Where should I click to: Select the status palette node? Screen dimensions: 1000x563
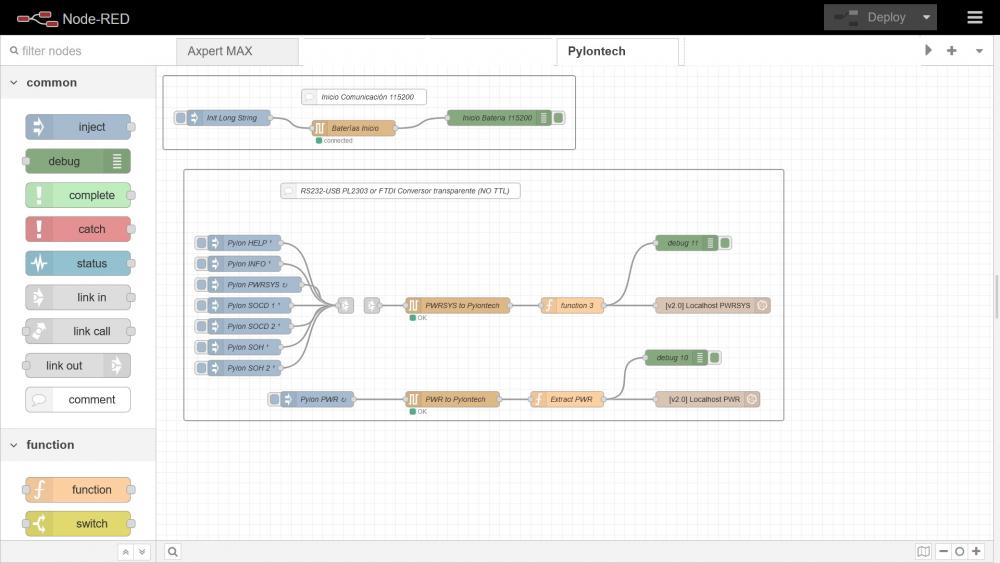click(78, 263)
